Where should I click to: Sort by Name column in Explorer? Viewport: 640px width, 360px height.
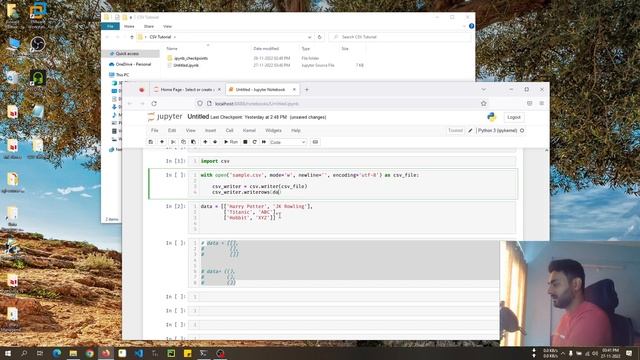pos(172,49)
